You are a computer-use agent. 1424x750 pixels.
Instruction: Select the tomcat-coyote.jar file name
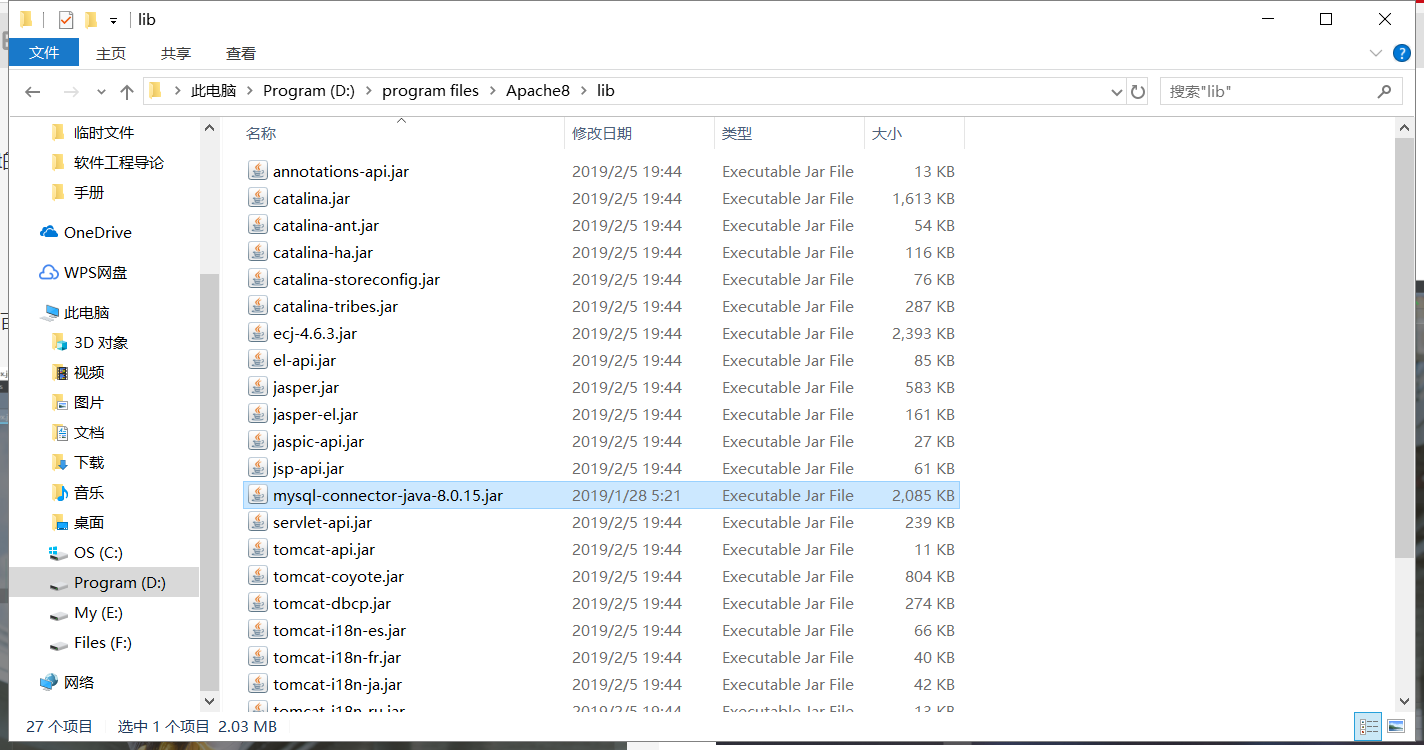point(338,576)
